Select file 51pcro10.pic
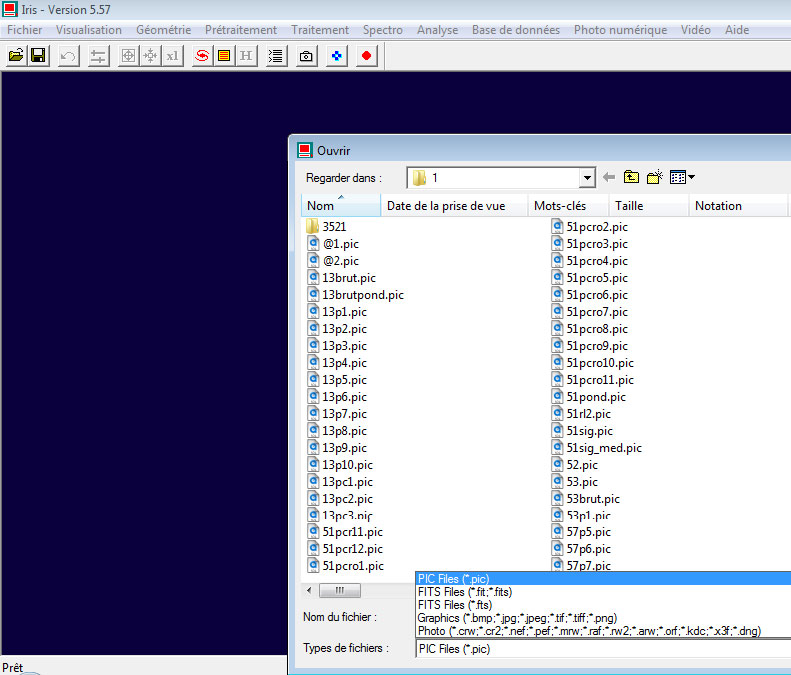Image resolution: width=791 pixels, height=675 pixels. coord(593,363)
